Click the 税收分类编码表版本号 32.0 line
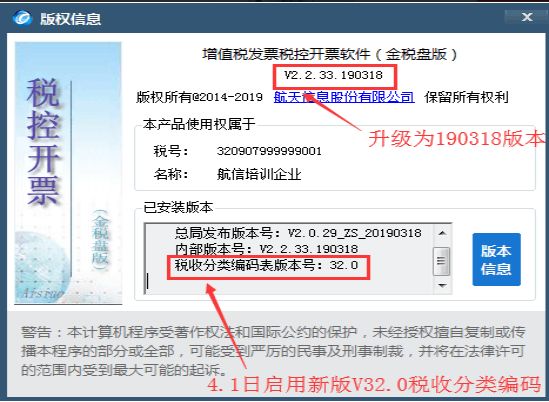 tap(266, 265)
